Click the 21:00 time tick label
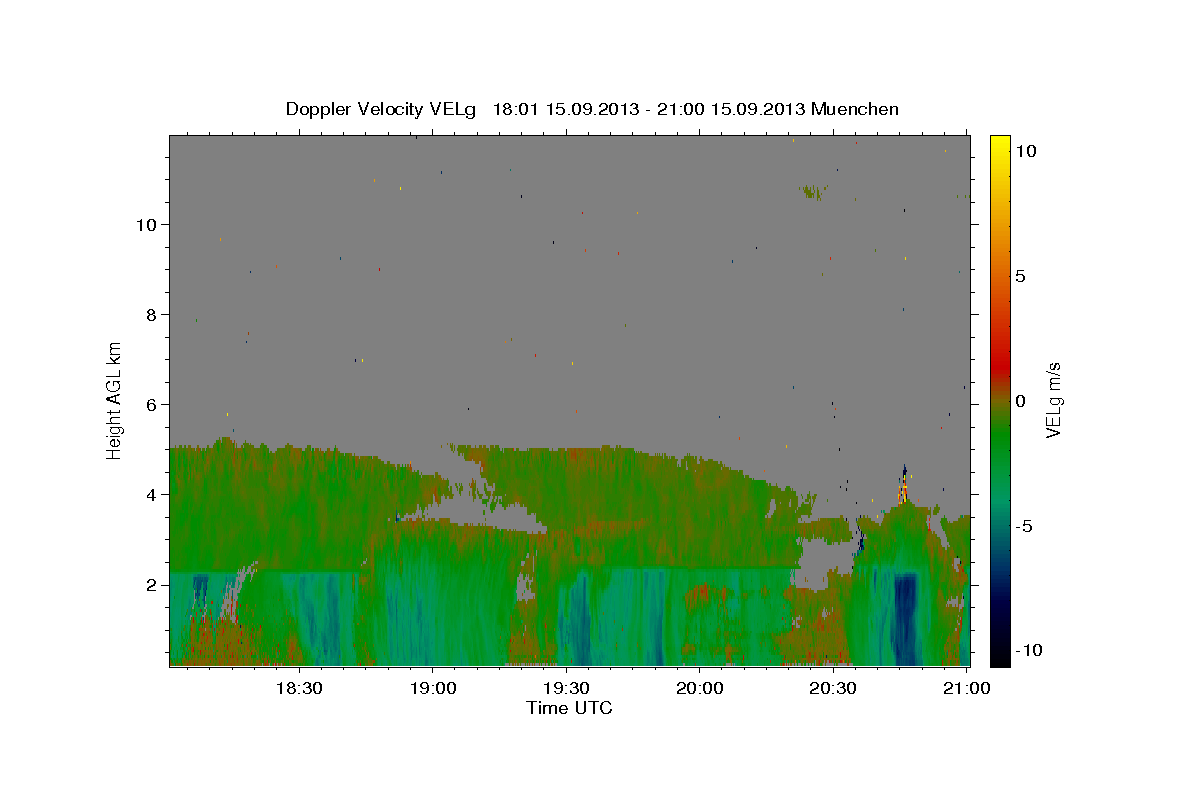 tap(967, 688)
